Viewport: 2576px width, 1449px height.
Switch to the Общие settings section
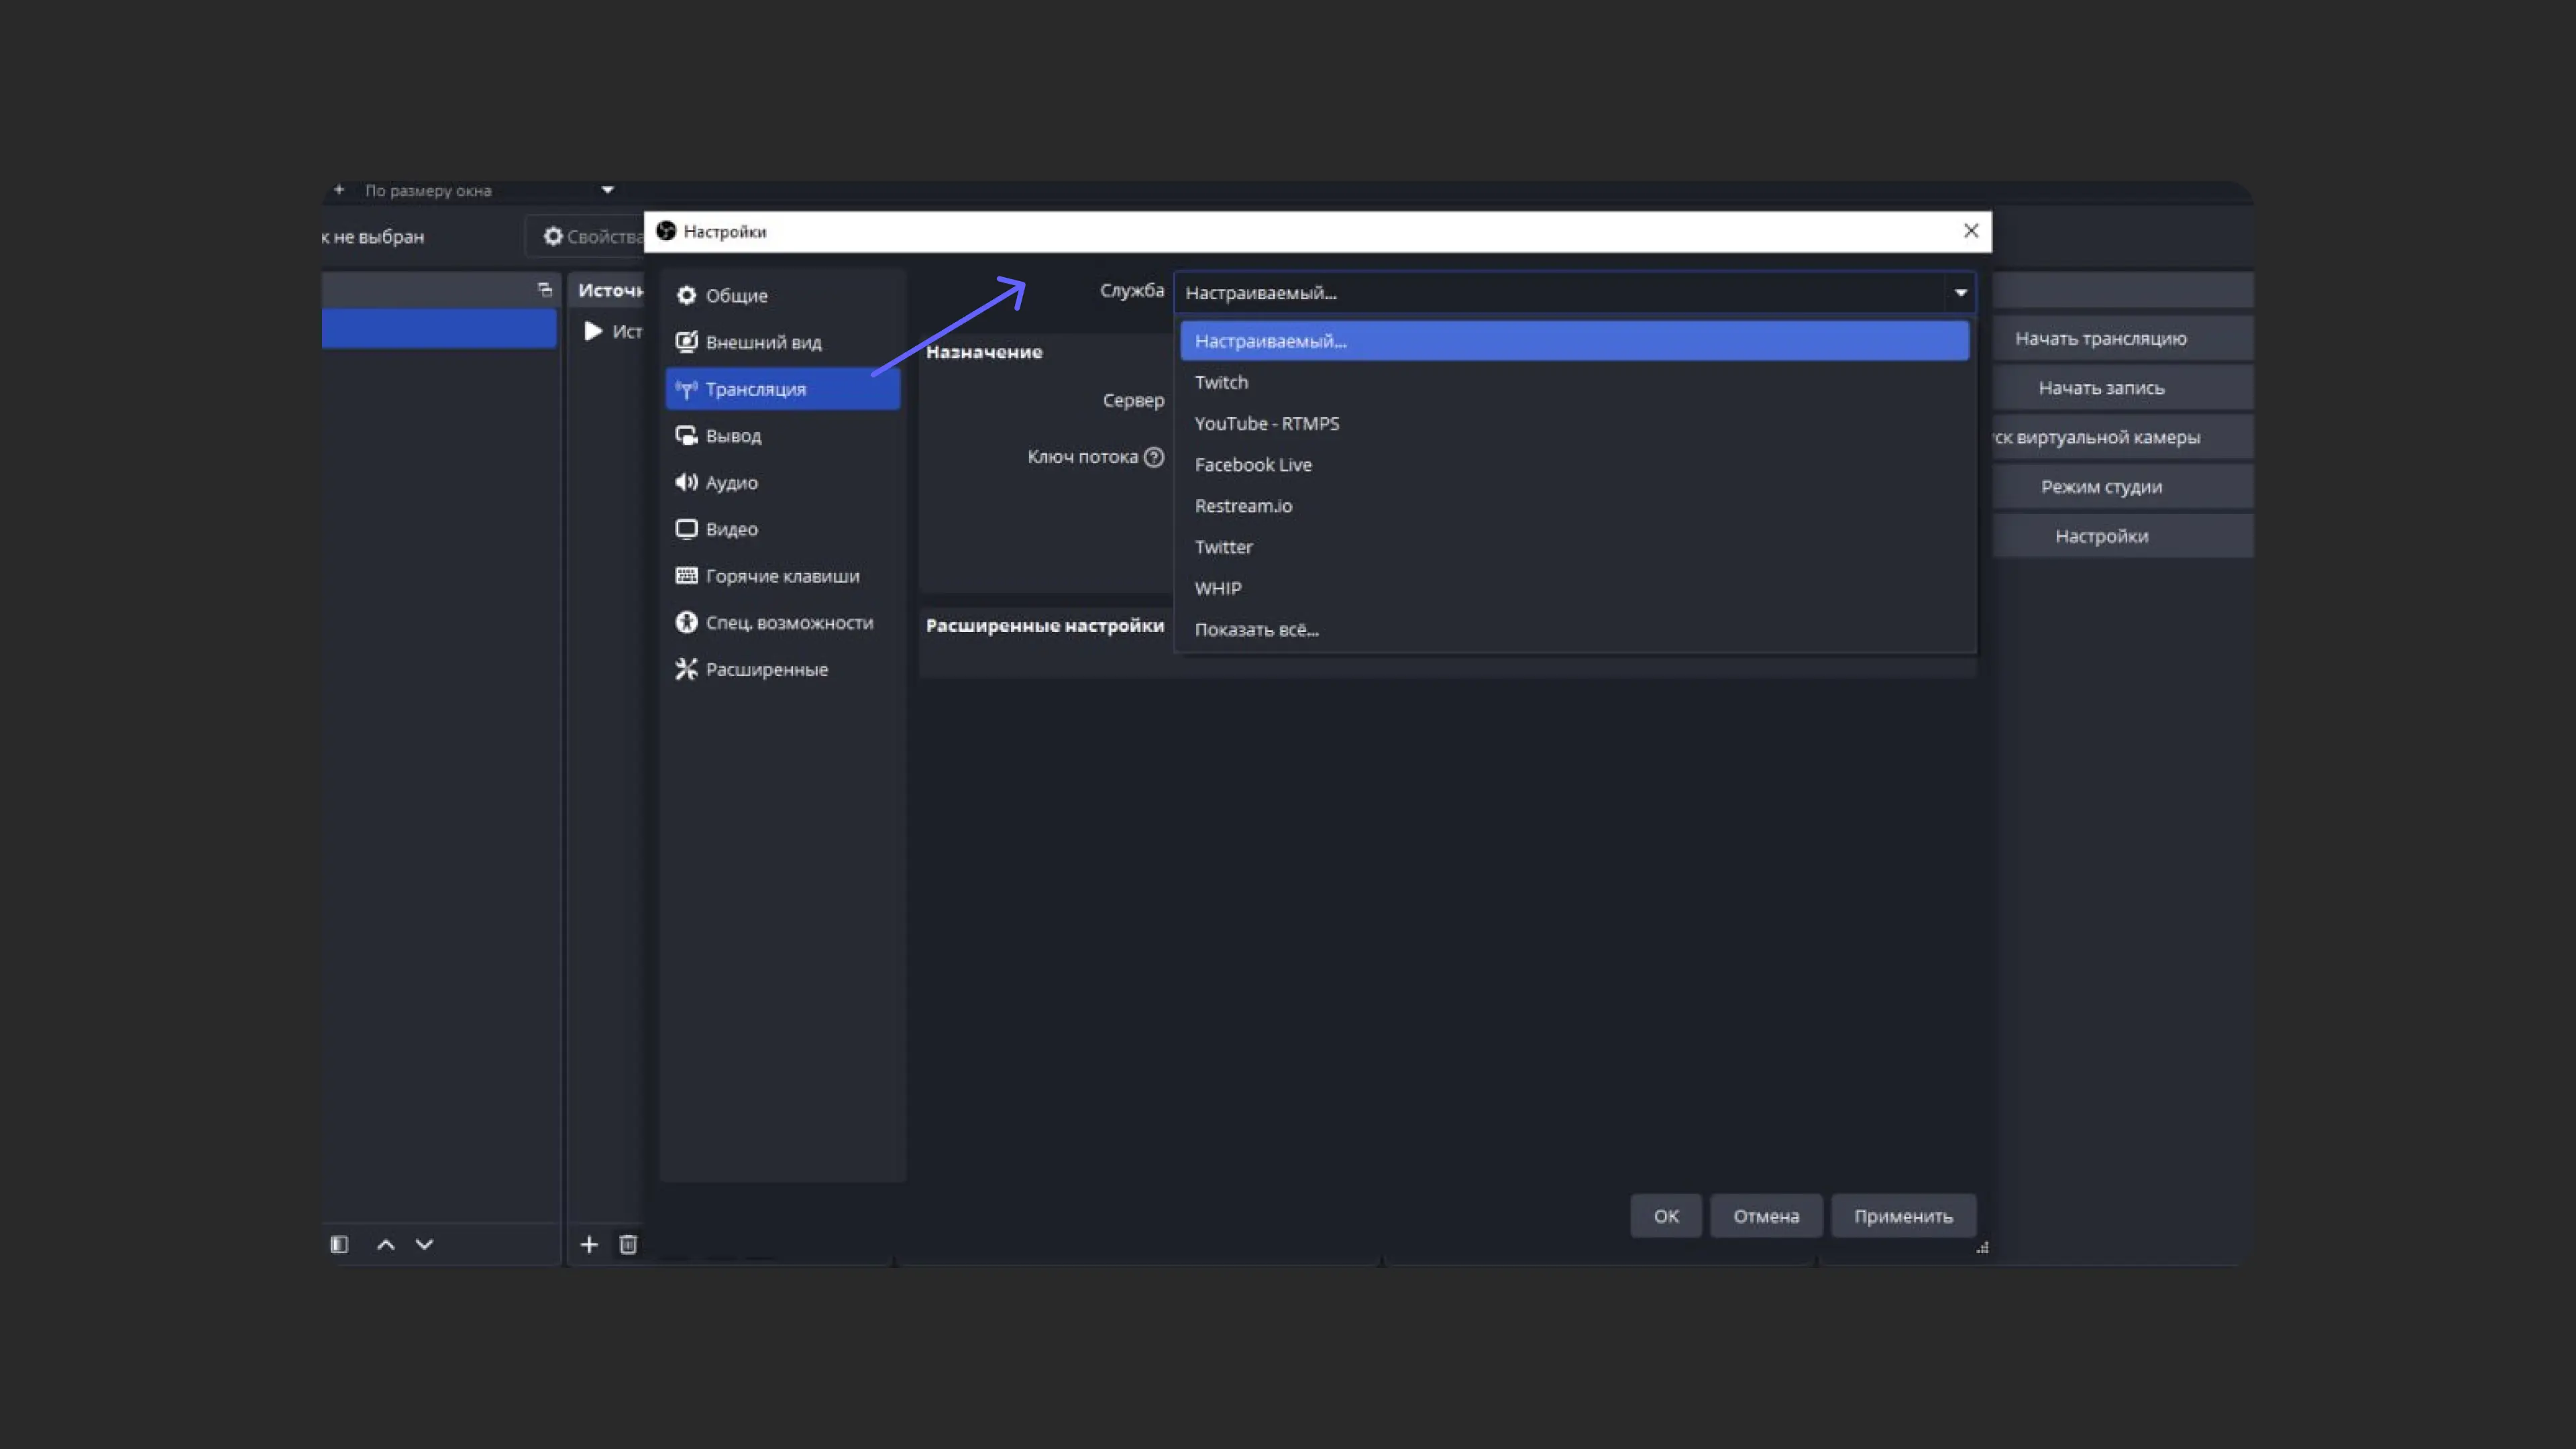pyautogui.click(x=736, y=295)
